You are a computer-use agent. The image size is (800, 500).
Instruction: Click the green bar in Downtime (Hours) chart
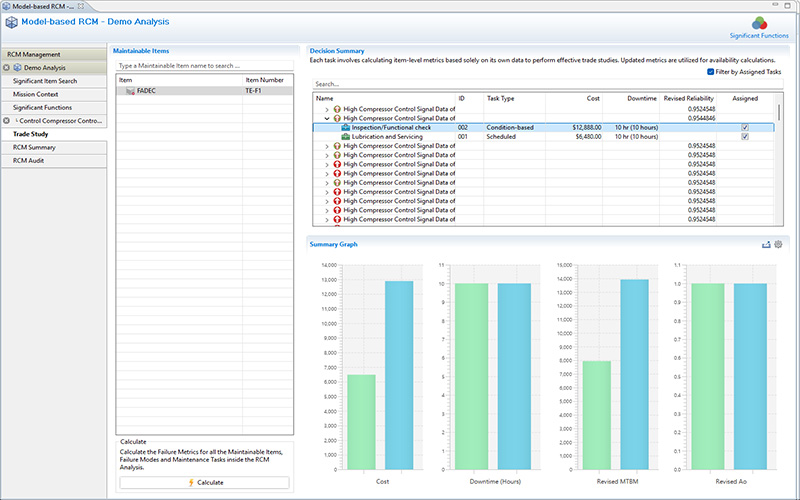(x=471, y=377)
